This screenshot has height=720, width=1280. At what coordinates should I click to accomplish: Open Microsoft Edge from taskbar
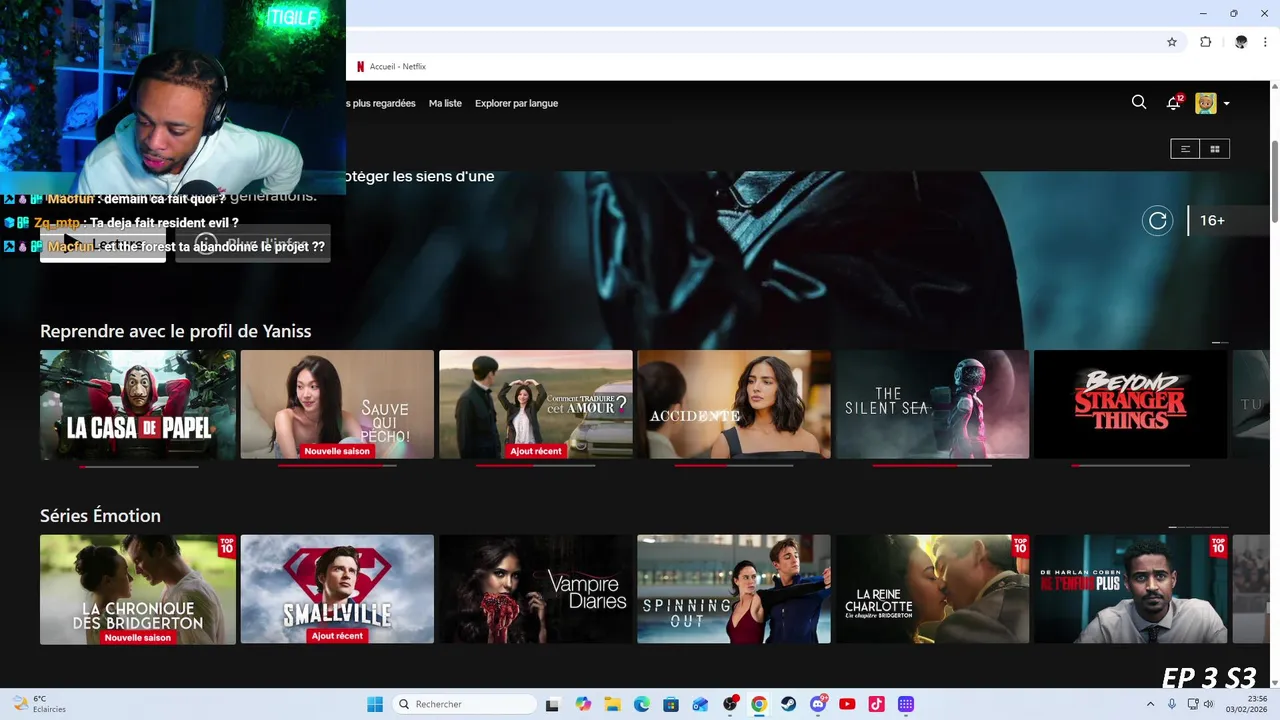pos(641,704)
